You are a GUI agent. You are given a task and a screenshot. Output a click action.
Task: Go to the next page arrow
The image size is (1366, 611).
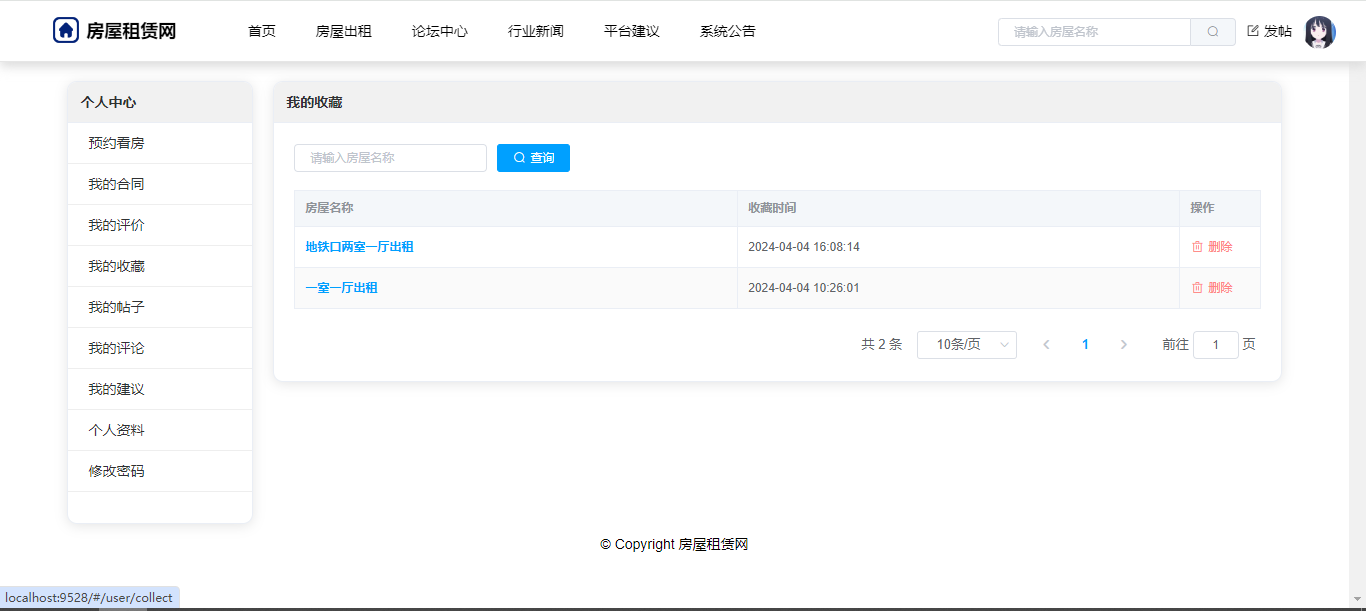tap(1123, 345)
